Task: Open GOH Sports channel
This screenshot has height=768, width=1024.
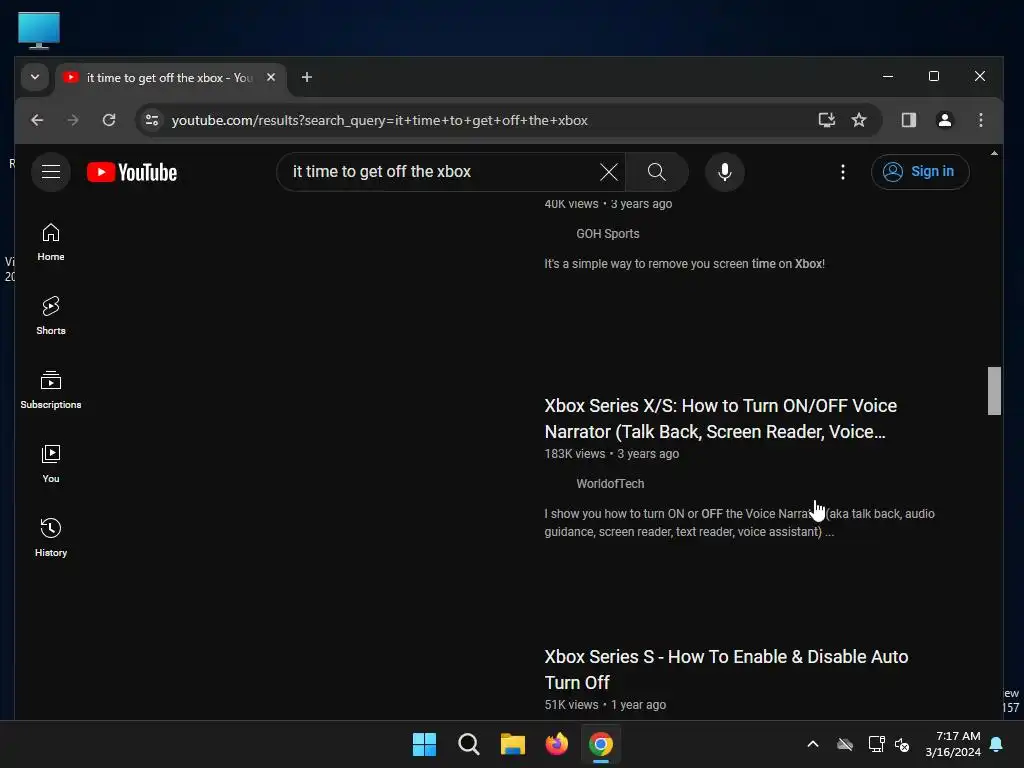Action: (x=607, y=234)
